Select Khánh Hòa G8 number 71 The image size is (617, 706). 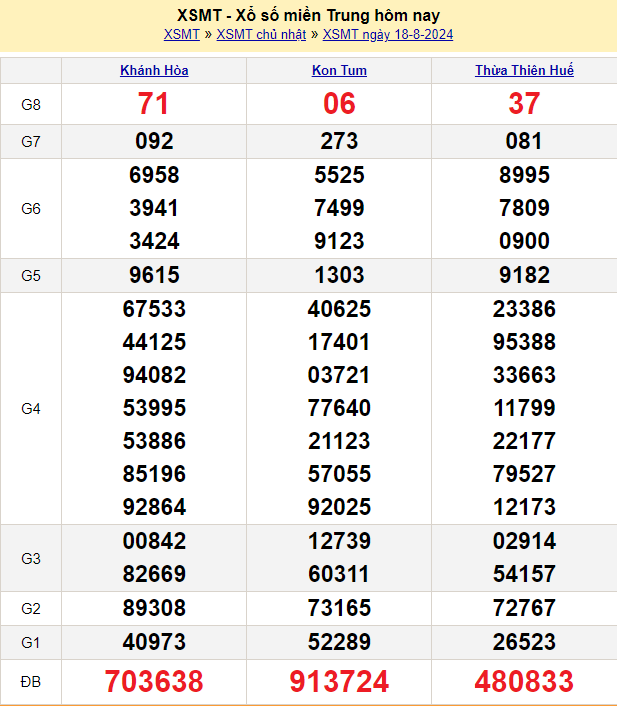pyautogui.click(x=154, y=104)
